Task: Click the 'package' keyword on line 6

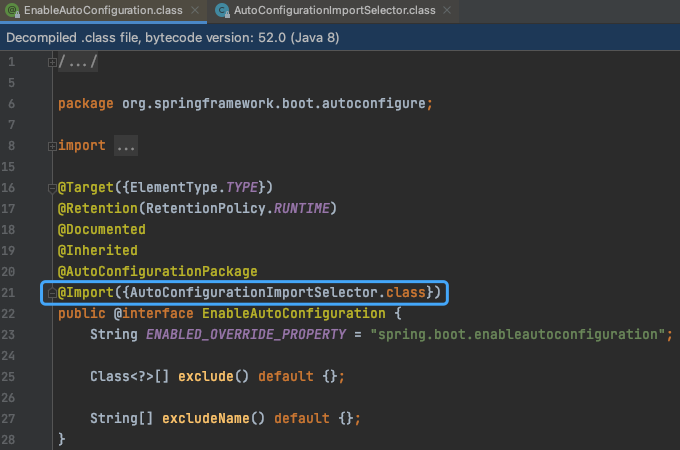Action: [86, 104]
